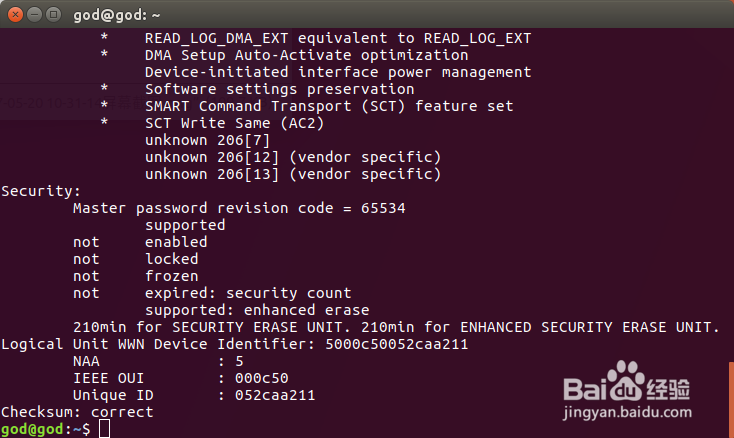Viewport: 734px width, 438px height.
Task: Click the orange scrollbar thumb
Action: [x=731, y=397]
